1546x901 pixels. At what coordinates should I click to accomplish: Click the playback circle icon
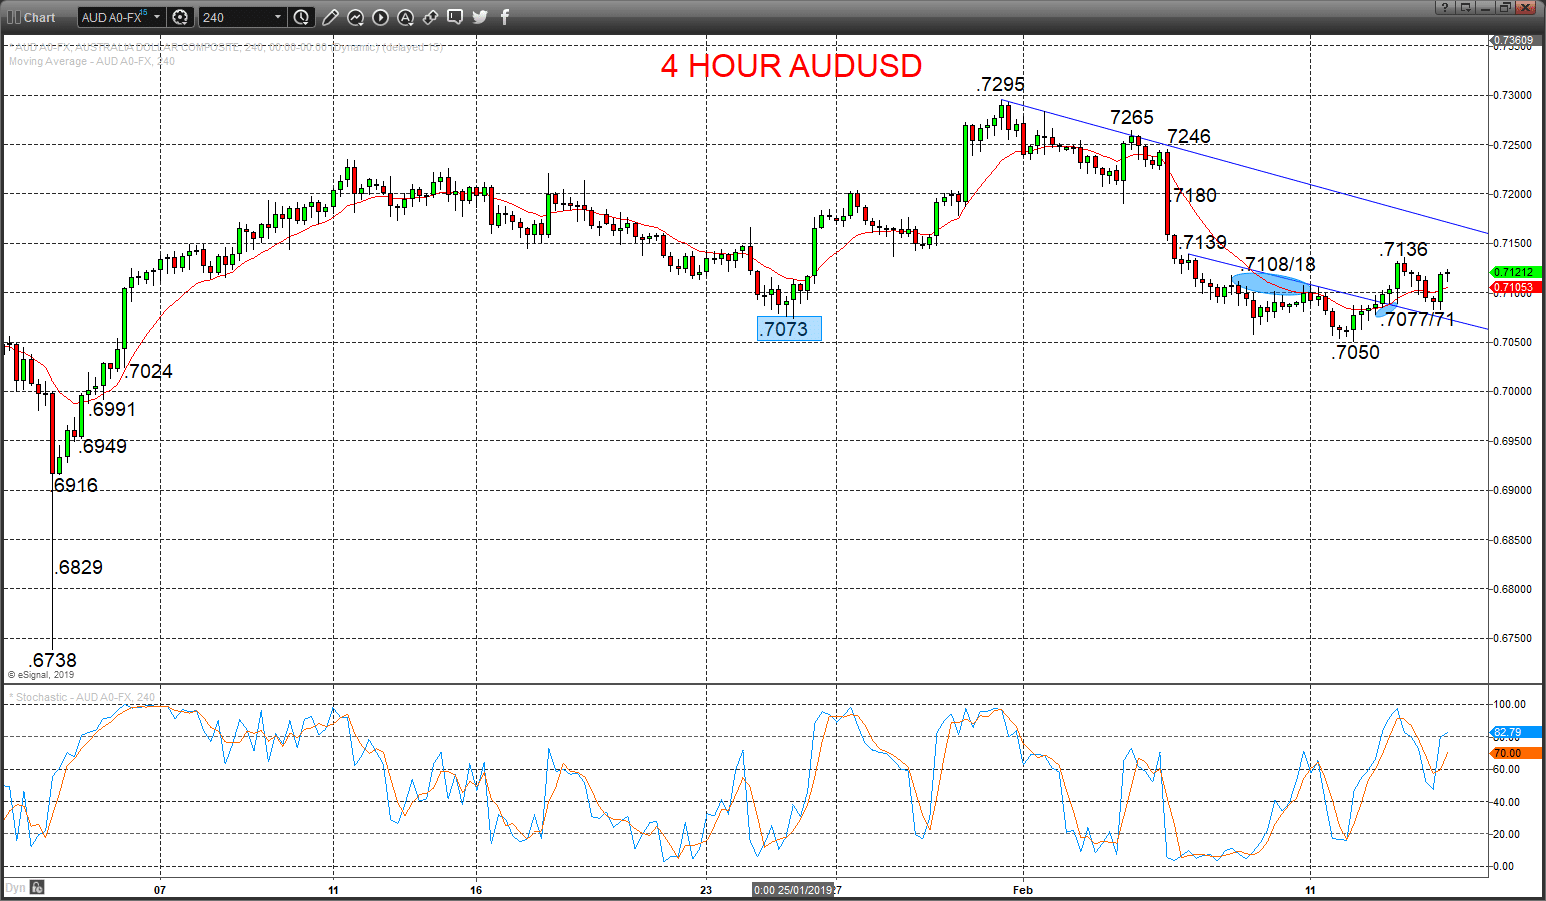pyautogui.click(x=381, y=17)
